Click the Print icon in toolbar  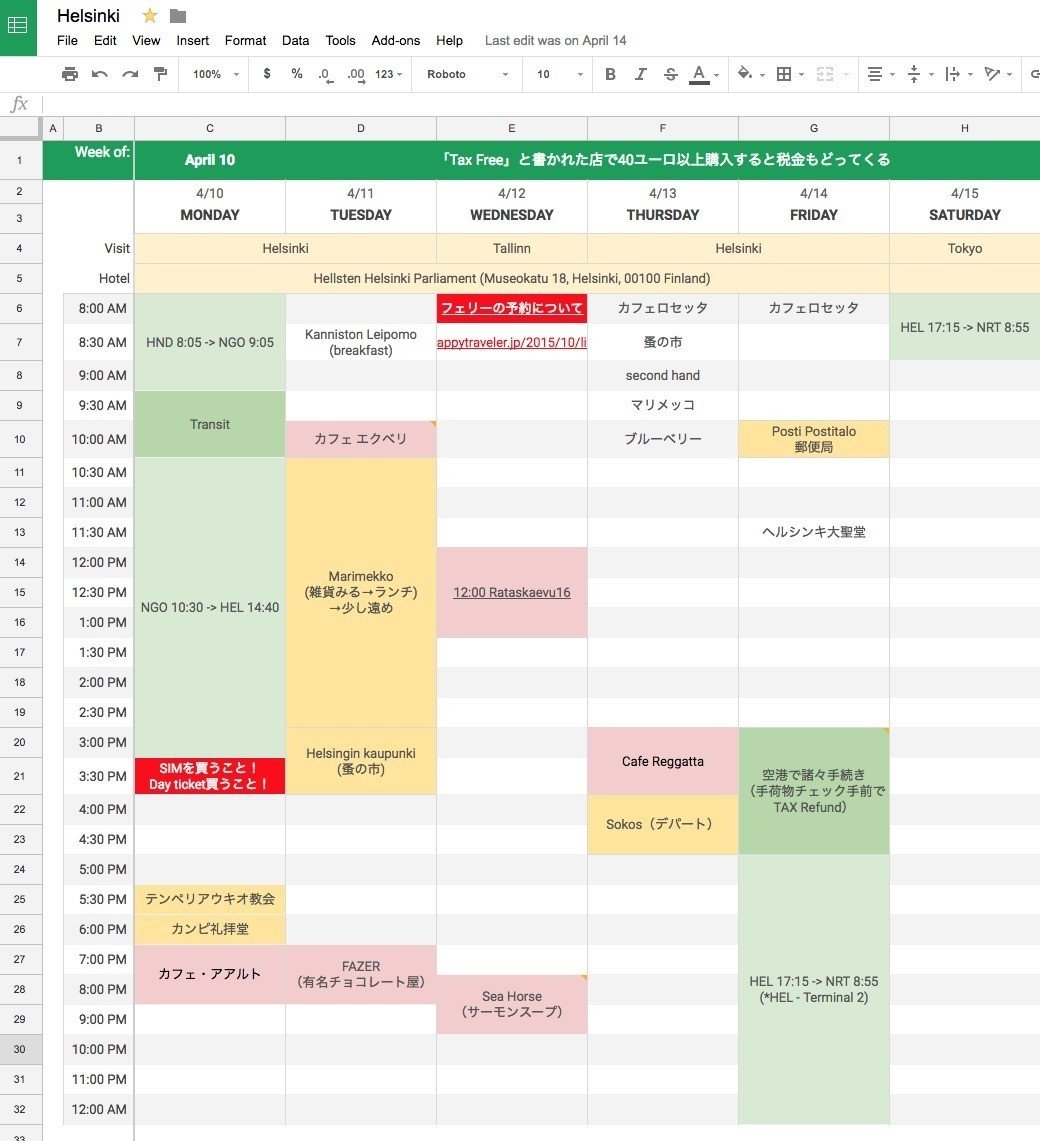coord(69,74)
